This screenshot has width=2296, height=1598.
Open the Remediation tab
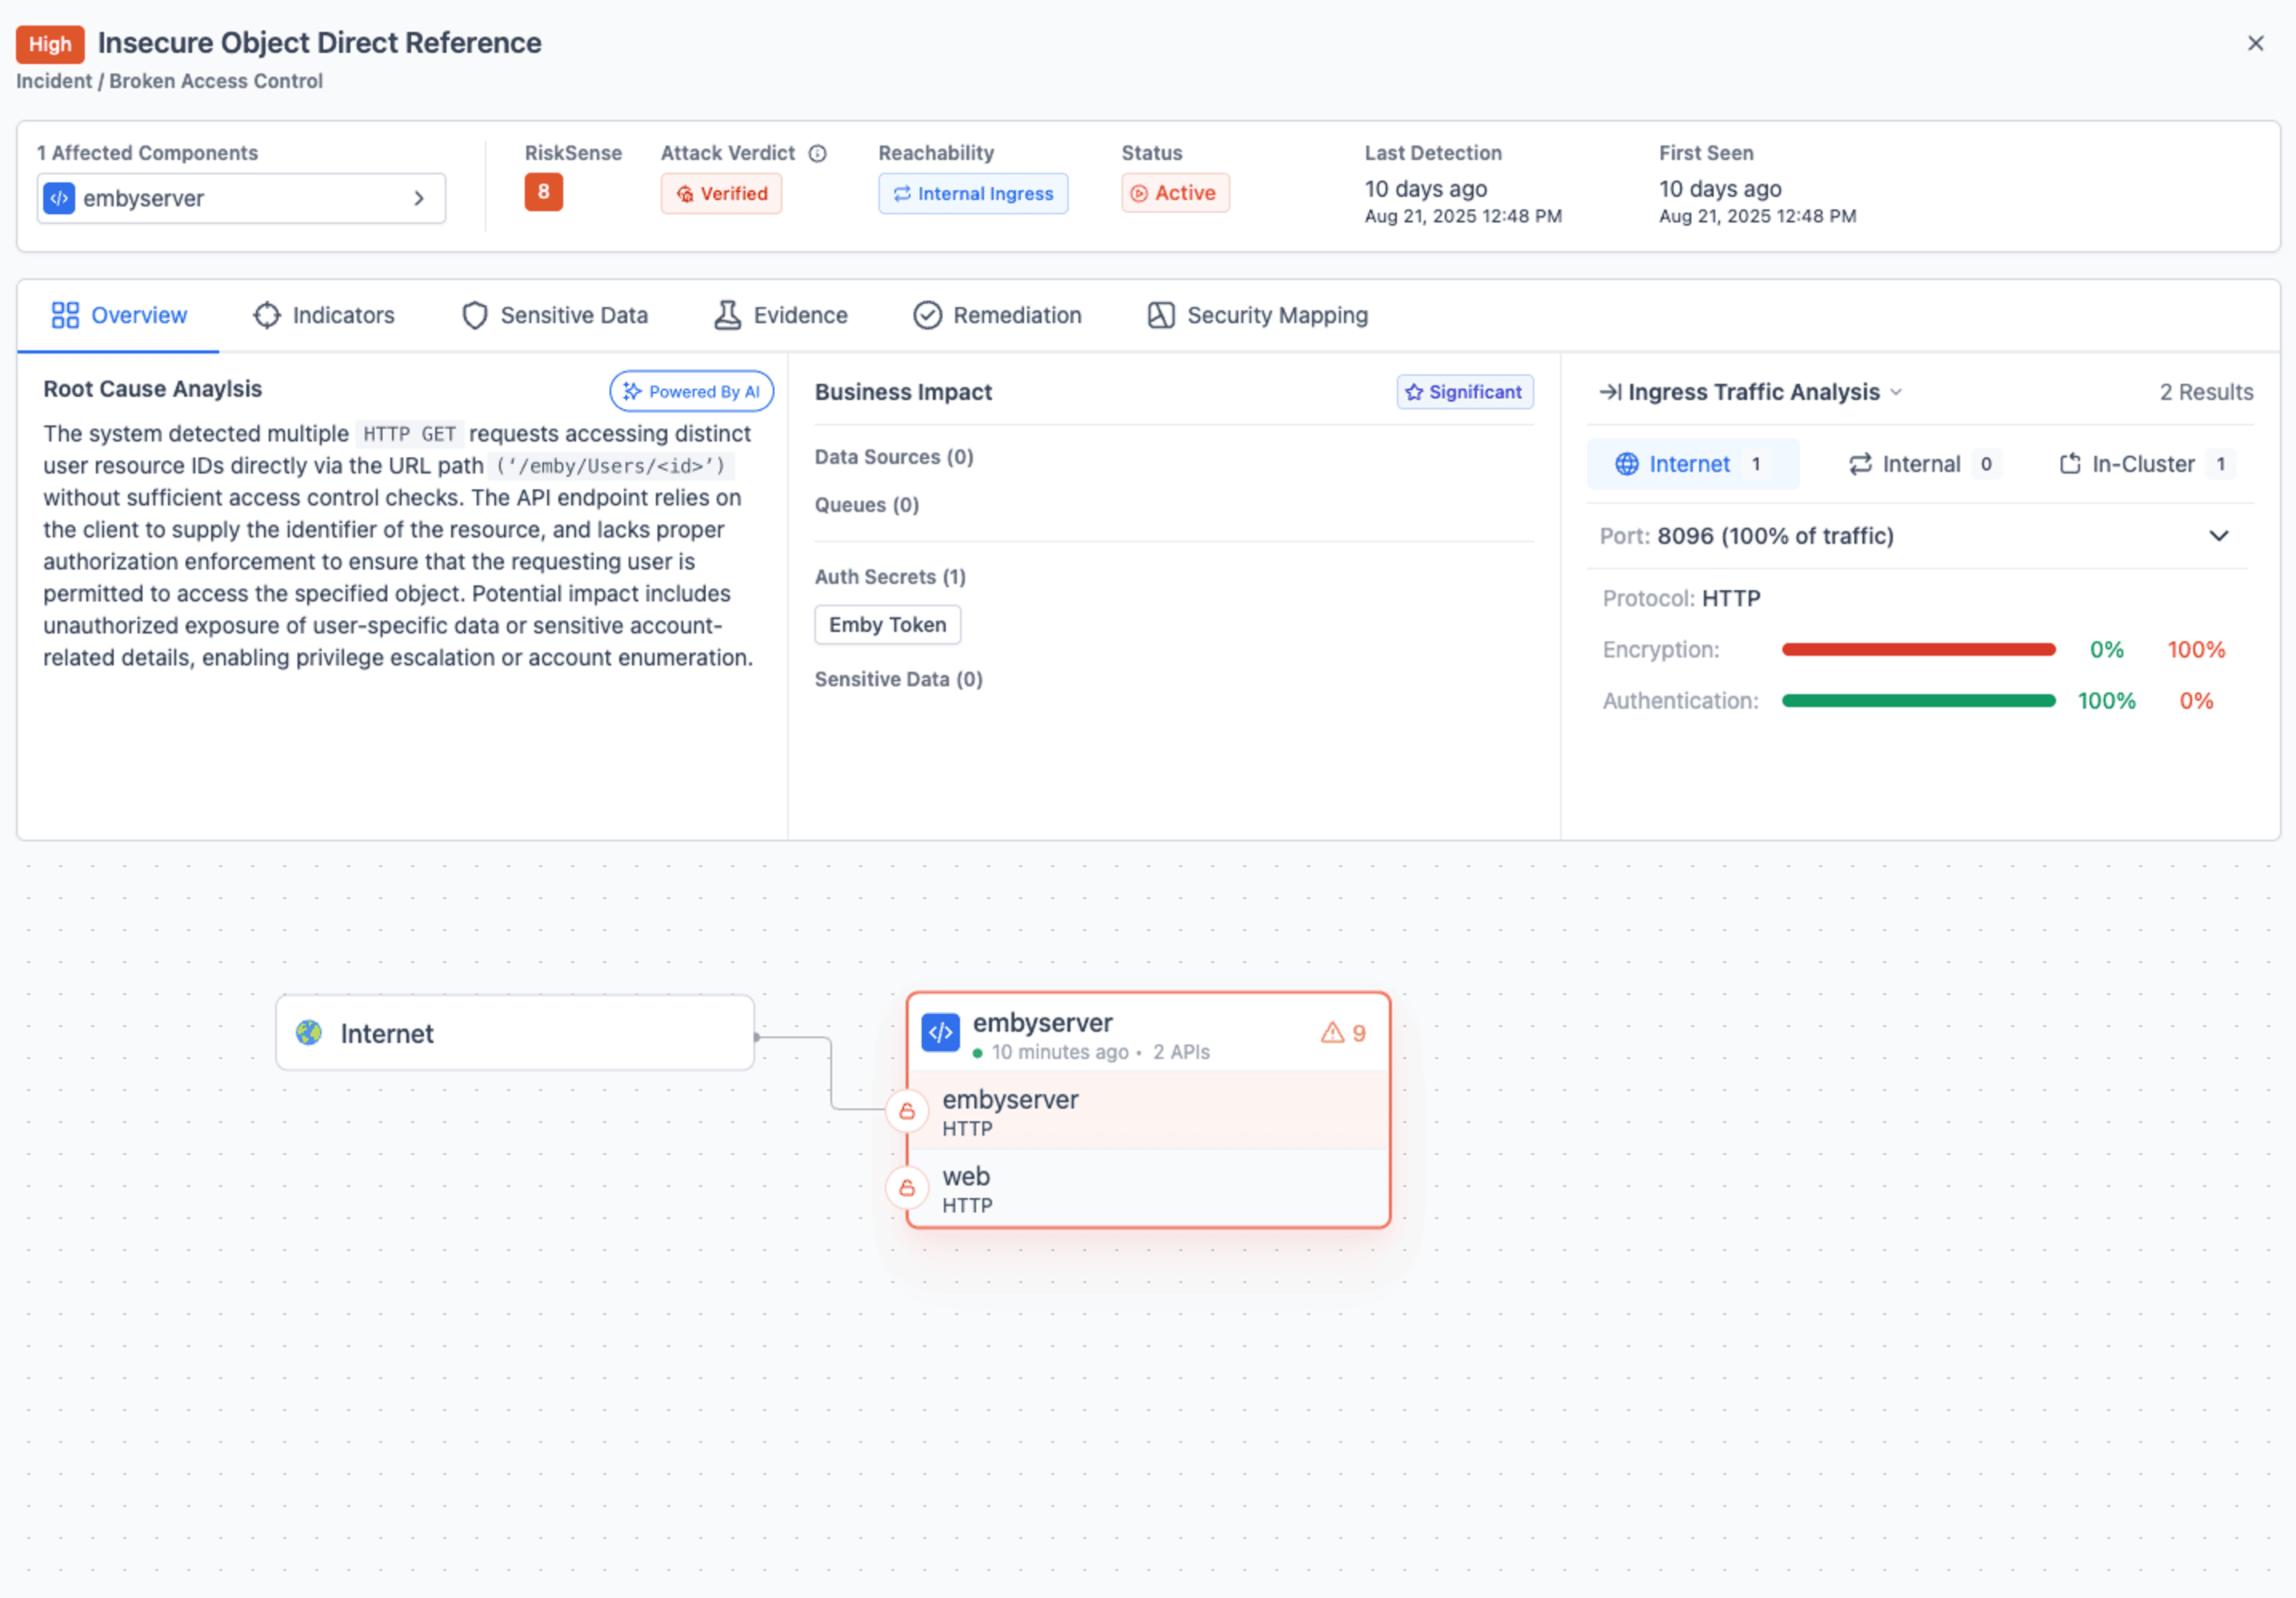pos(997,315)
